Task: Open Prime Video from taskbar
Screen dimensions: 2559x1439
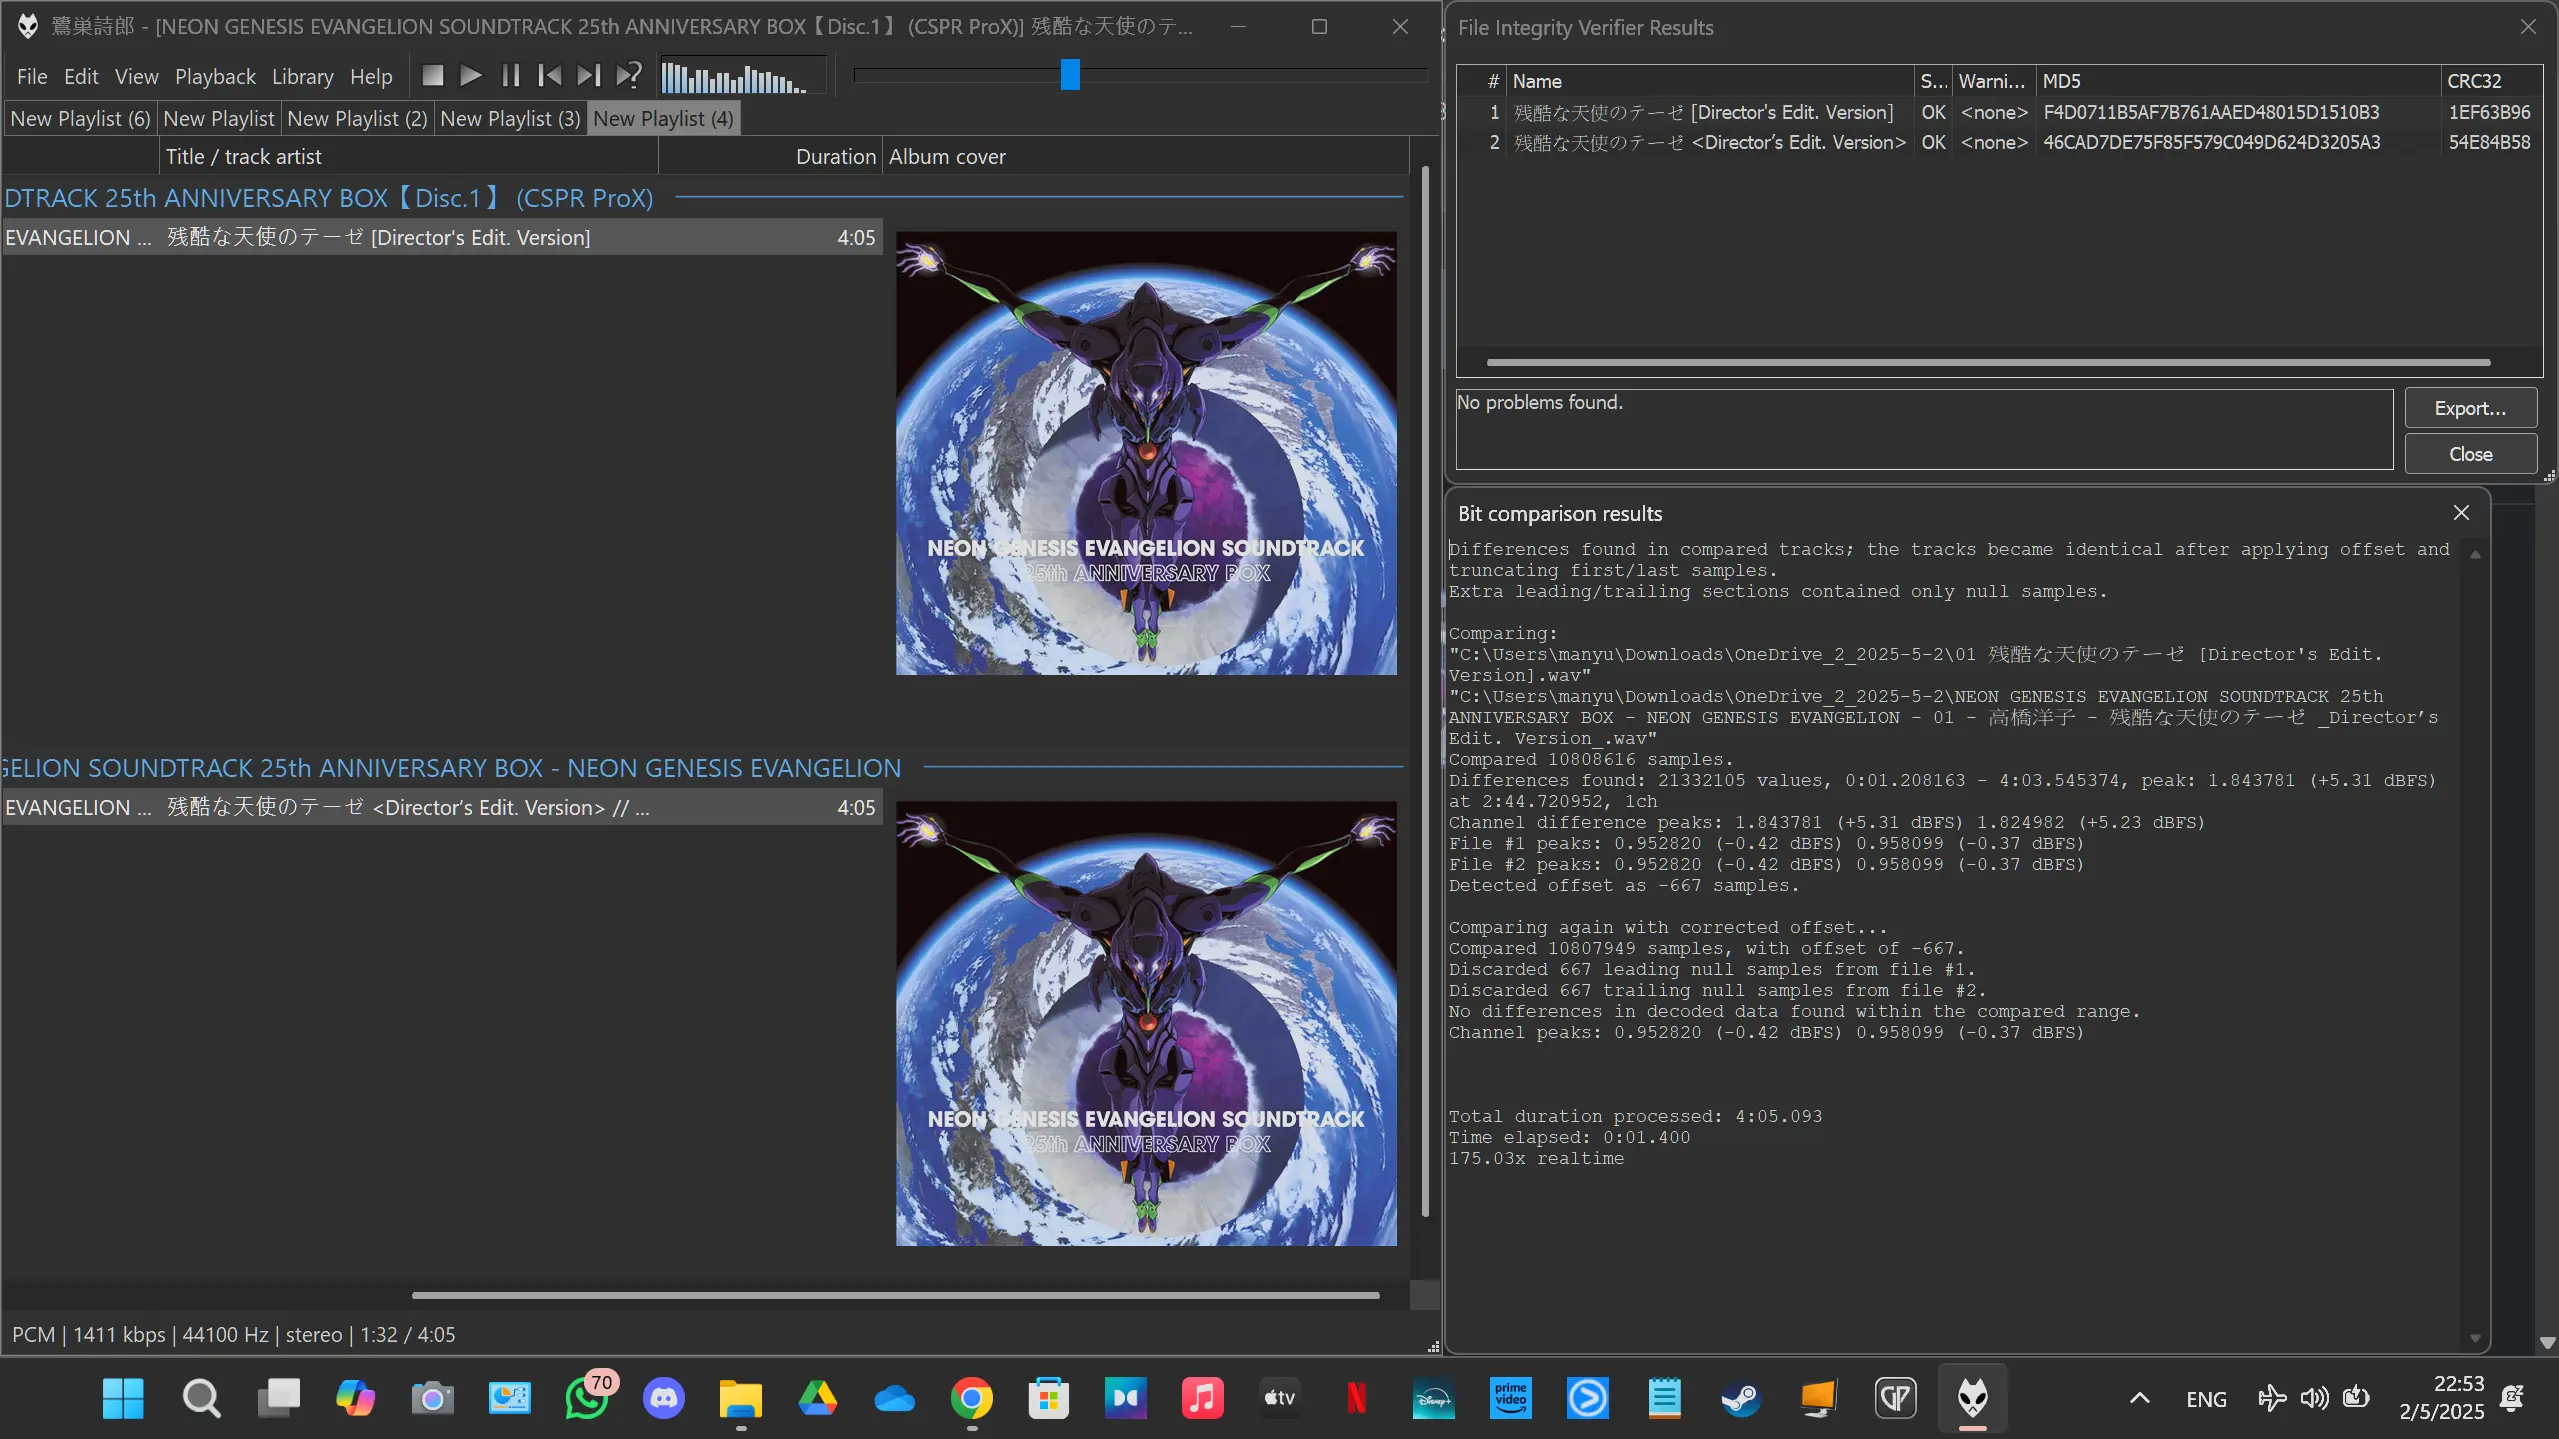Action: (x=1511, y=1398)
